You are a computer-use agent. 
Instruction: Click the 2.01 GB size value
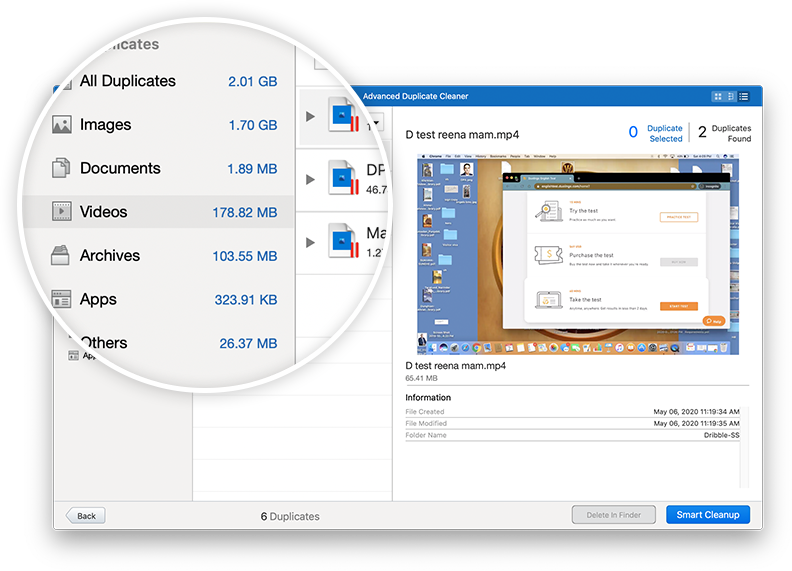pos(253,81)
